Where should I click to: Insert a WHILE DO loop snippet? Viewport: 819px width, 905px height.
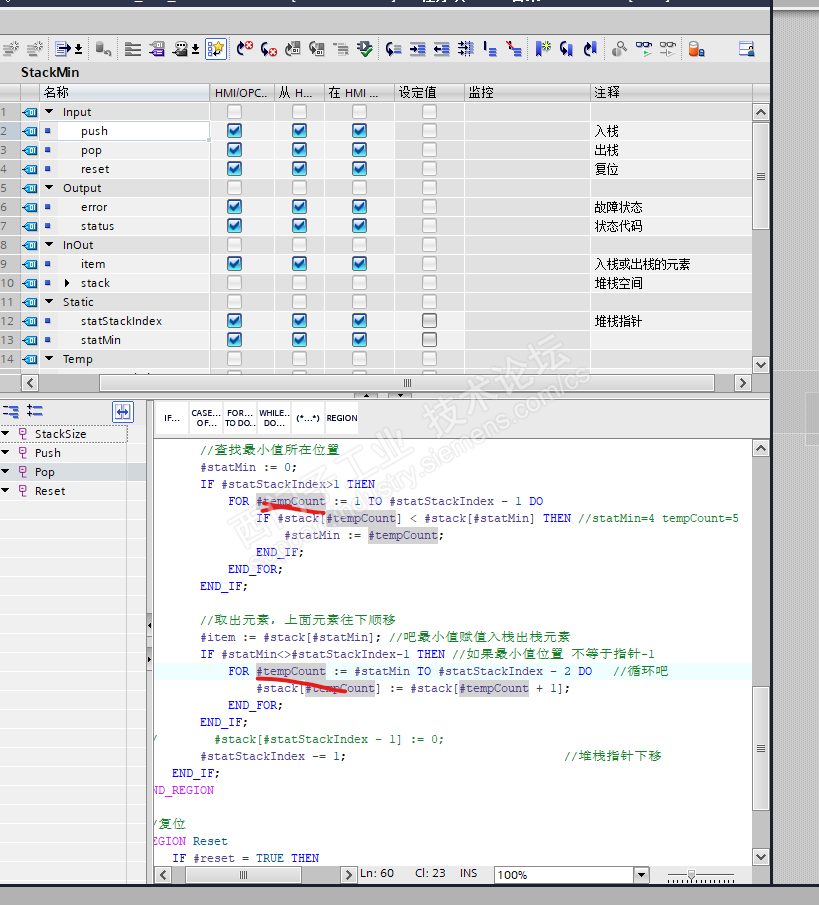(x=273, y=418)
